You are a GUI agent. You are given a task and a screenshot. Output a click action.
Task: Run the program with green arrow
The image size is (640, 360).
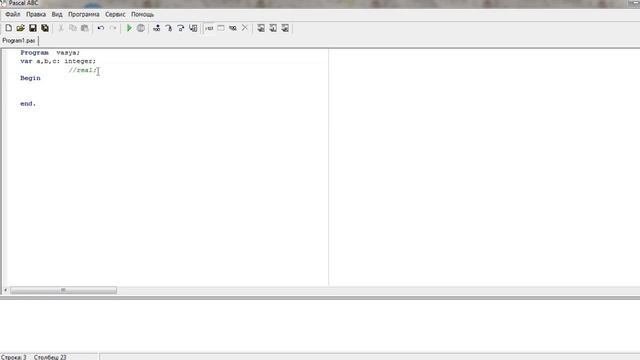coord(129,28)
